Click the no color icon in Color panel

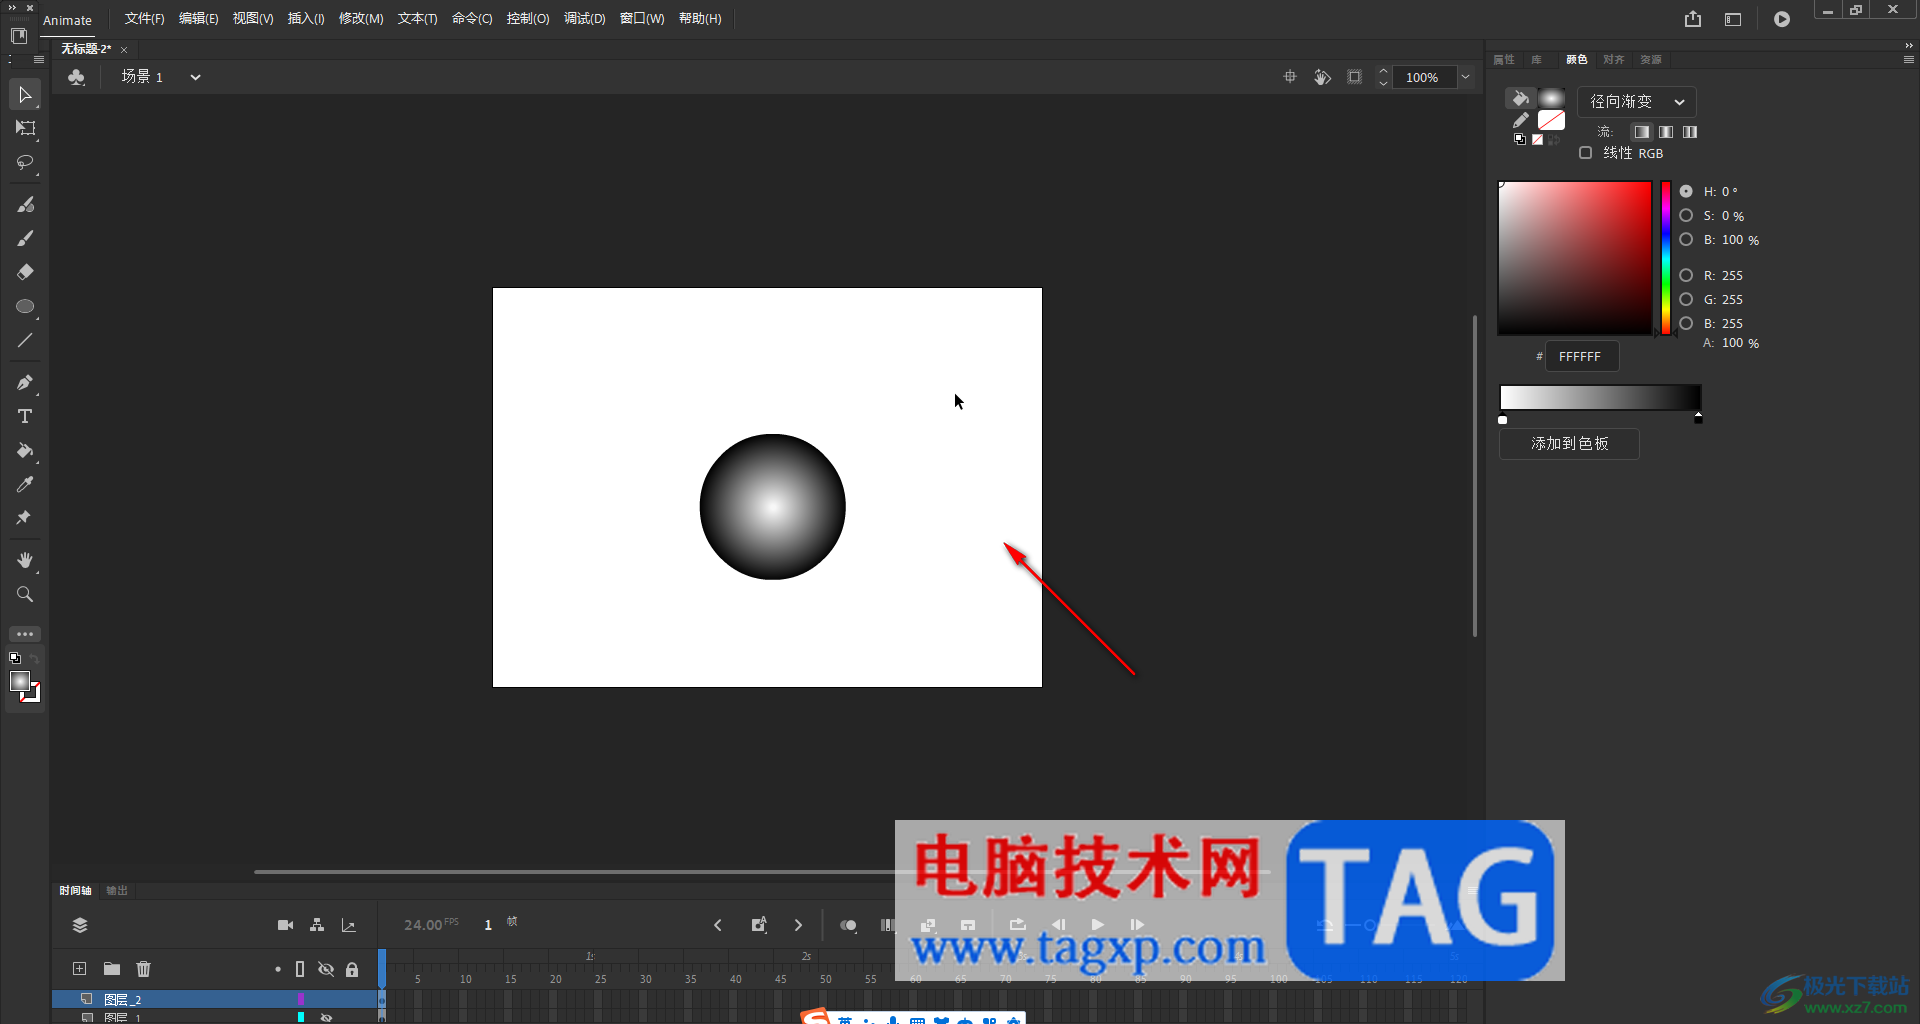(1537, 139)
